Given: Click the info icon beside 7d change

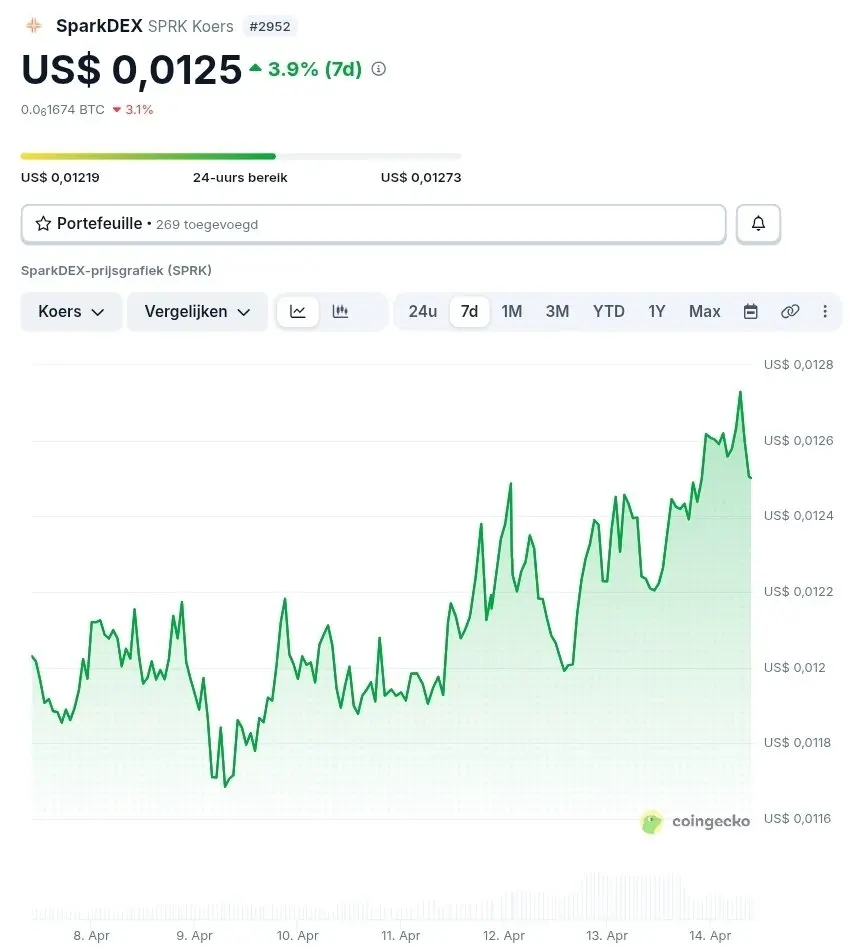Looking at the screenshot, I should (378, 69).
